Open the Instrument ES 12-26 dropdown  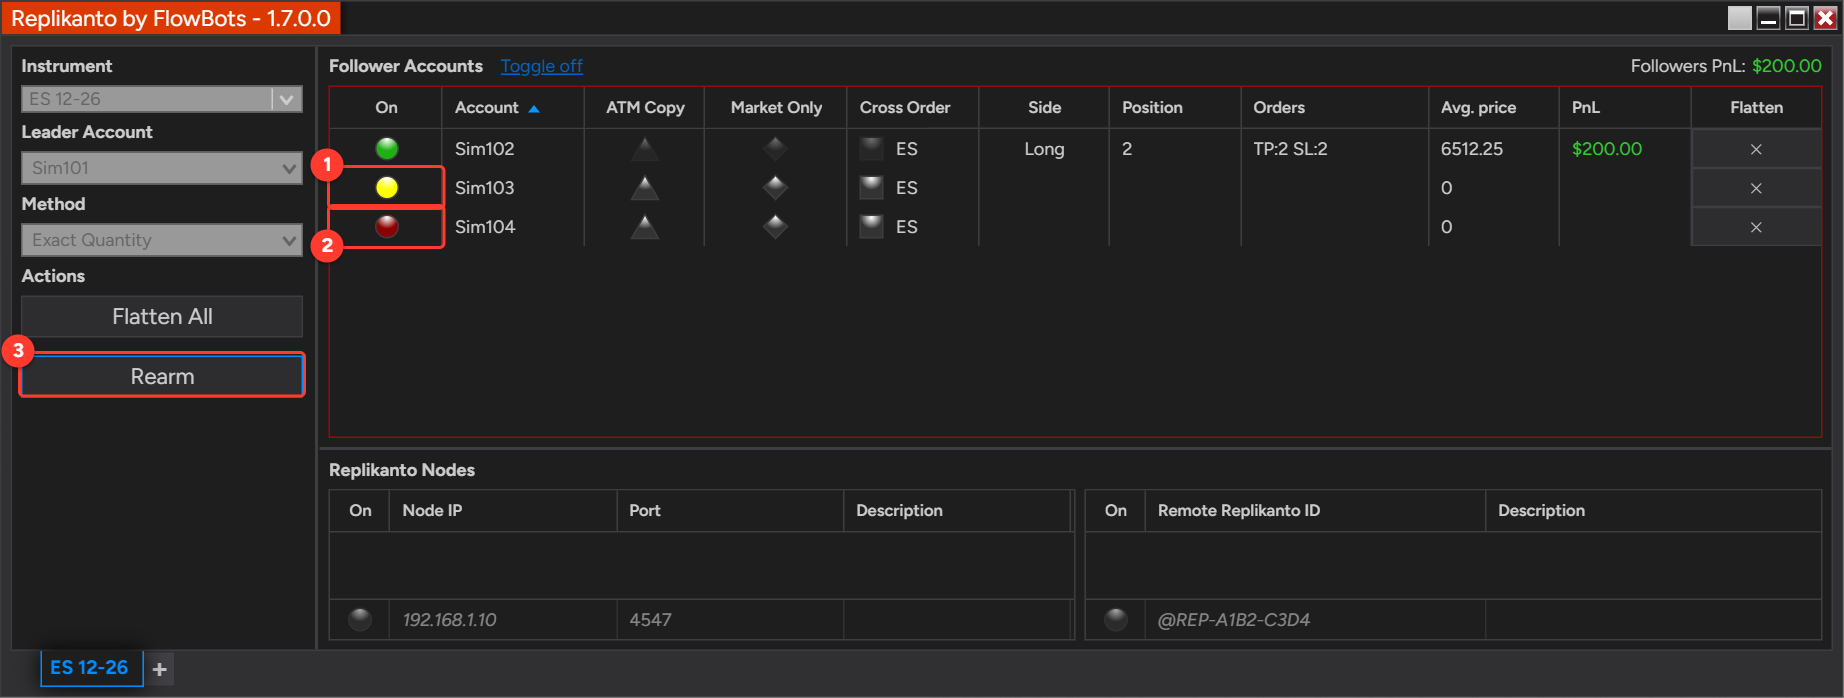[x=162, y=99]
